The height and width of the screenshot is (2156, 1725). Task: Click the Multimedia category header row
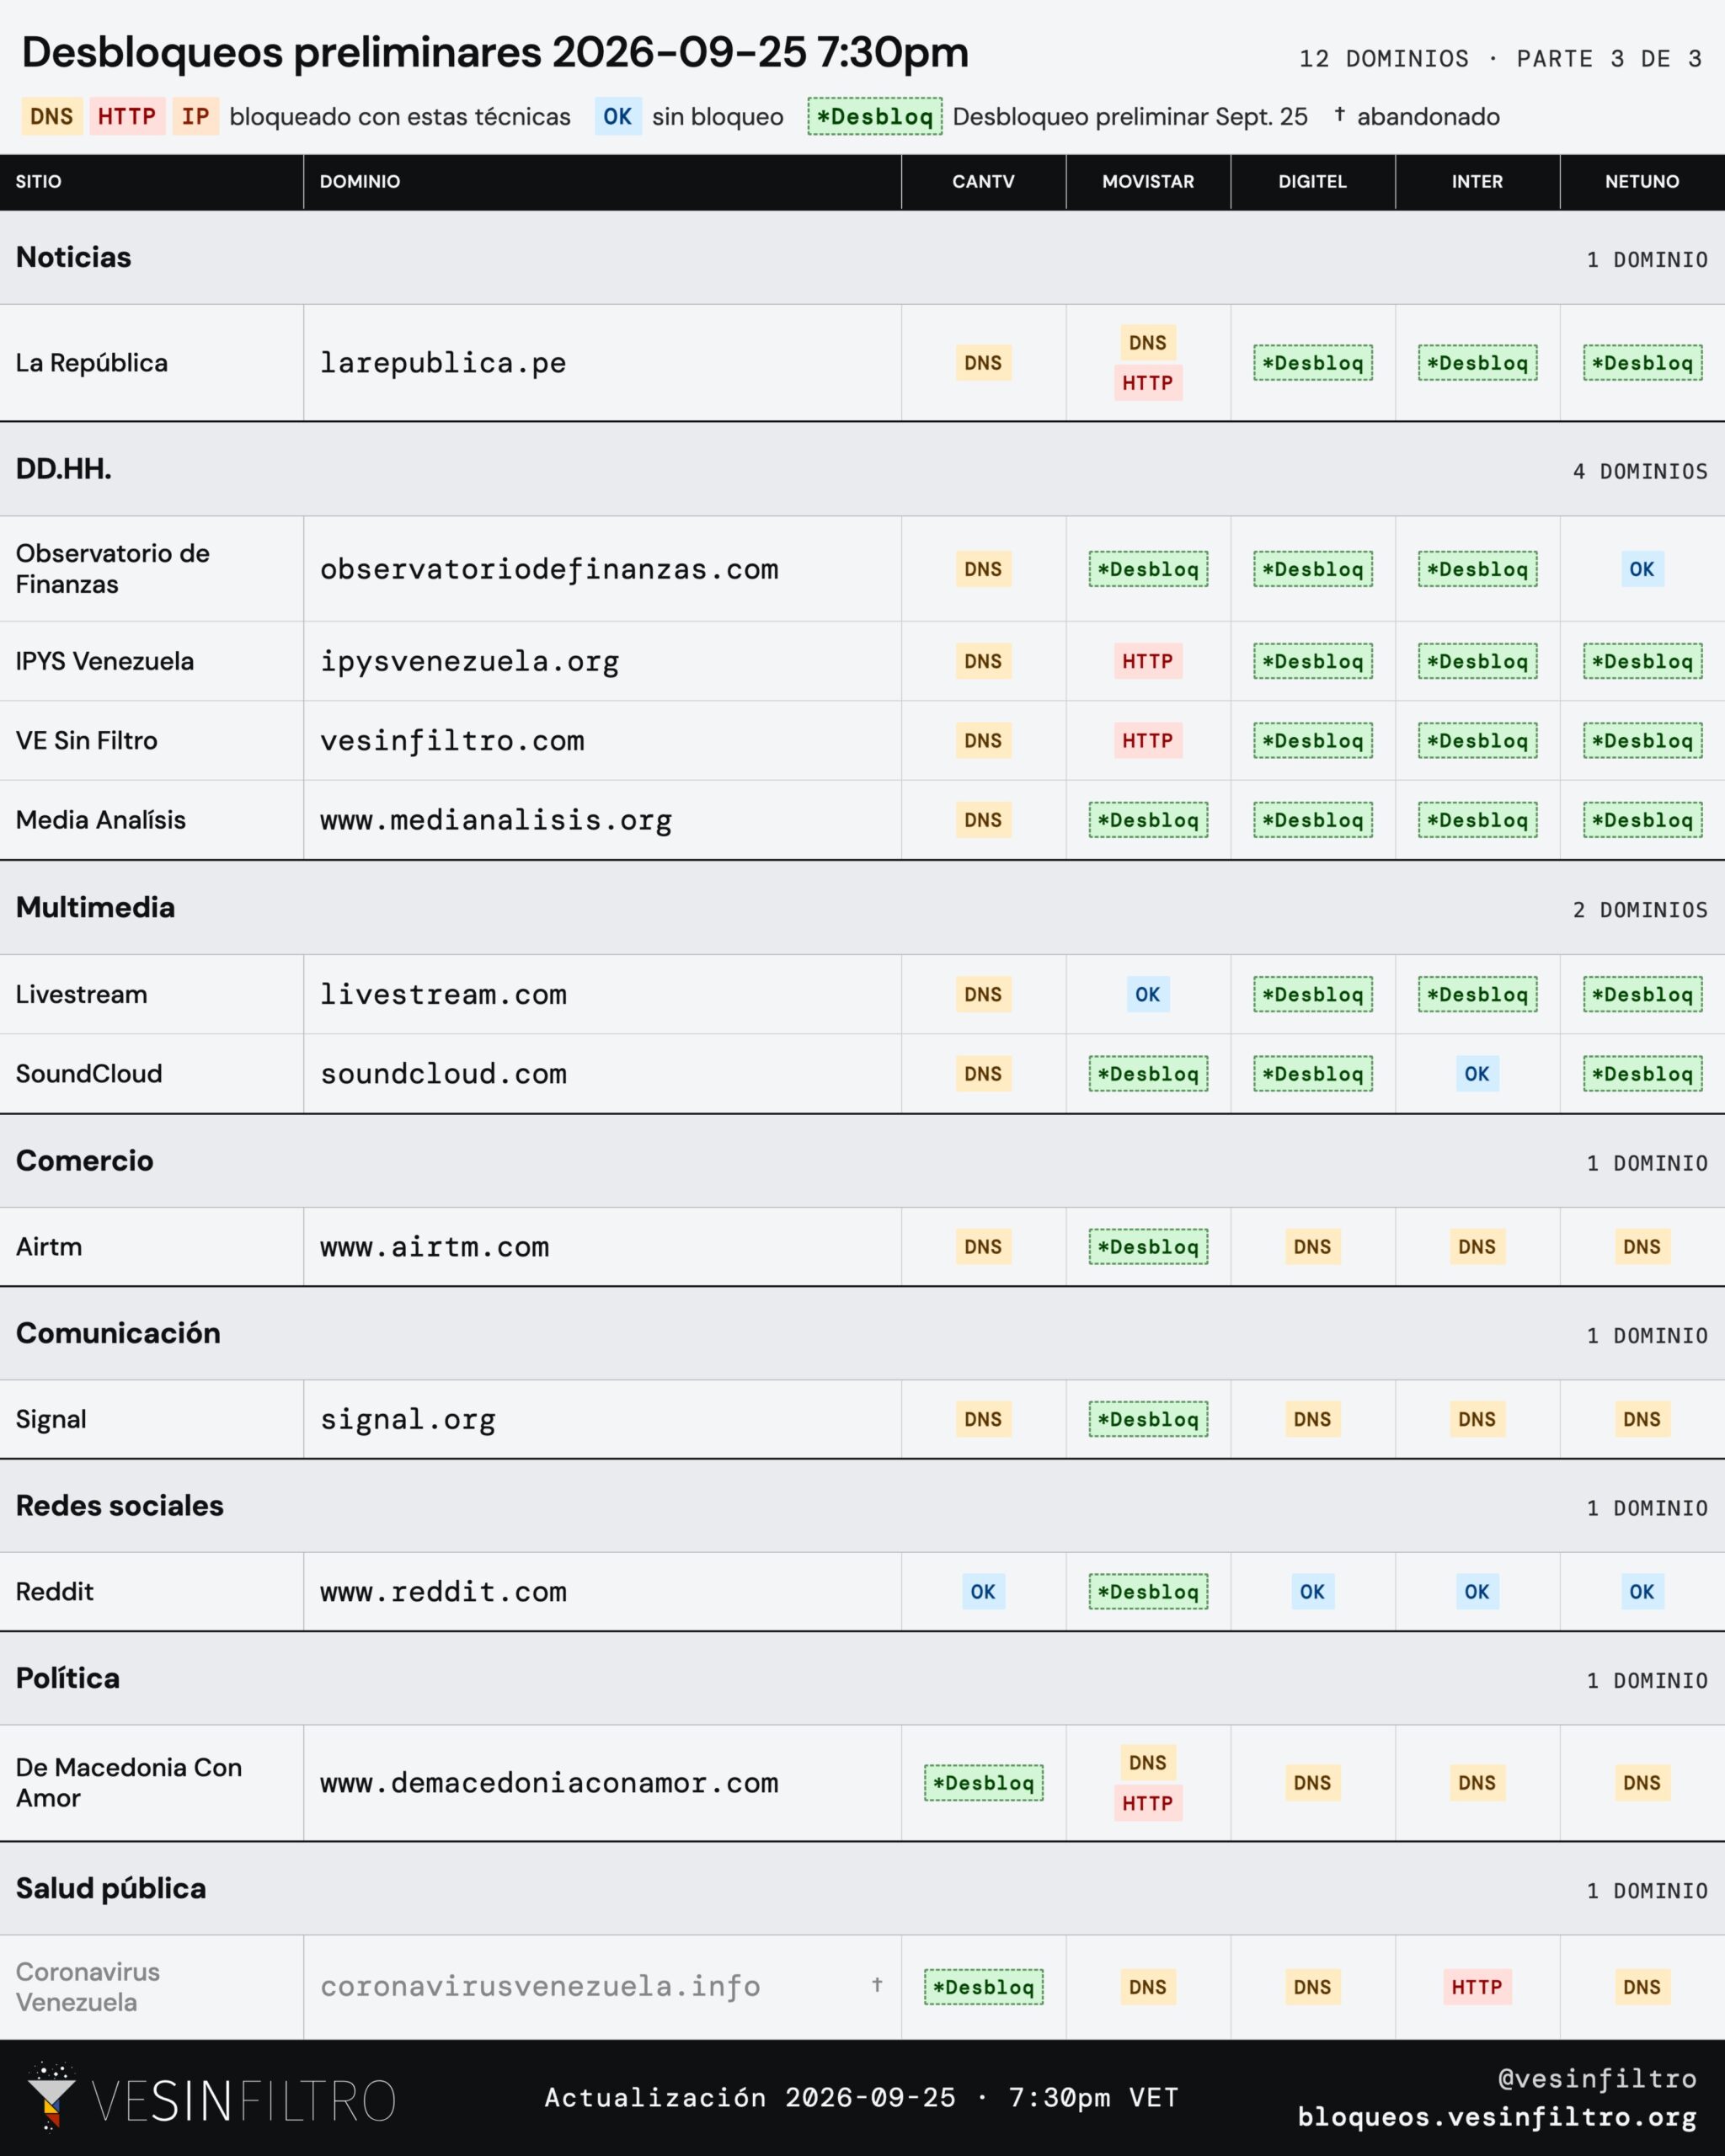point(862,907)
